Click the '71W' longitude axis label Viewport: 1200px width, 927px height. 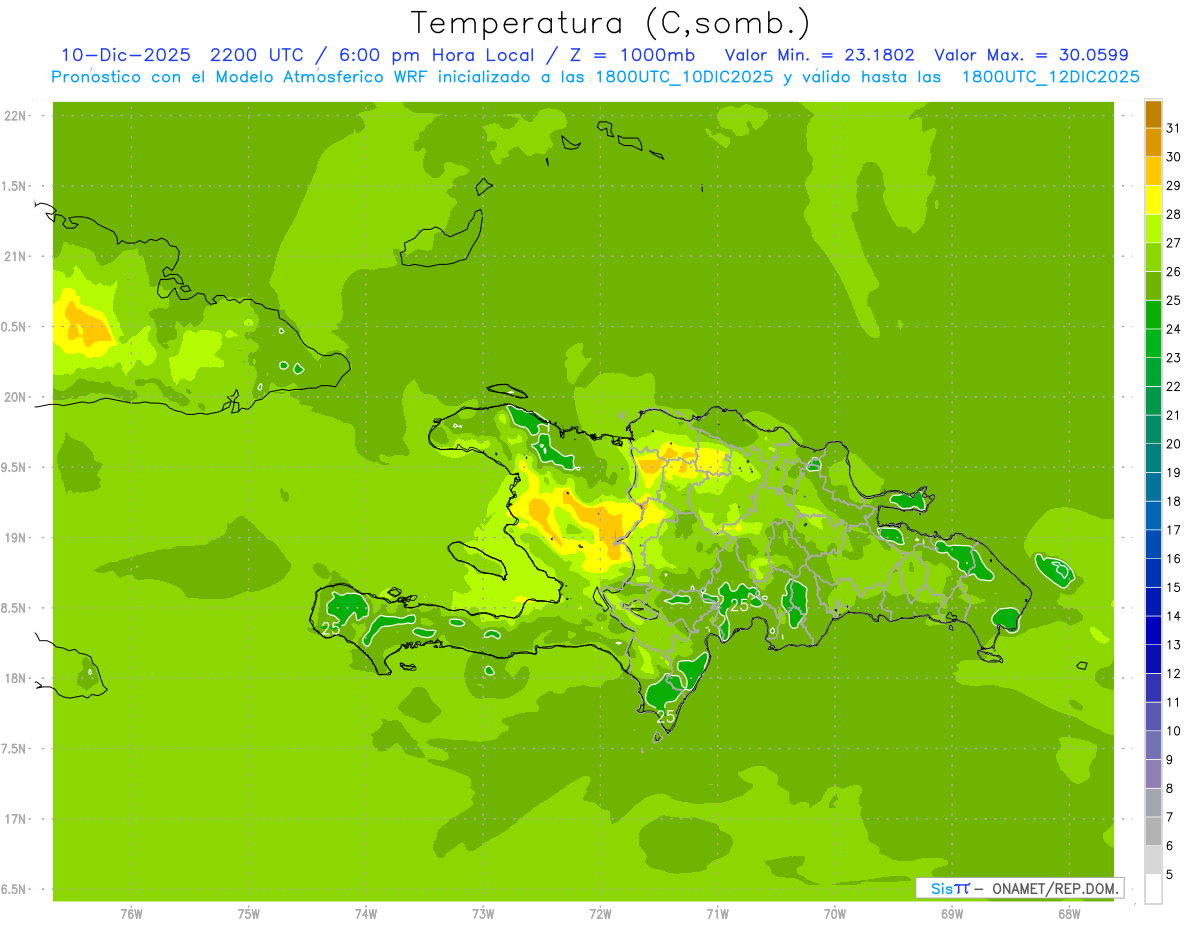[x=717, y=913]
